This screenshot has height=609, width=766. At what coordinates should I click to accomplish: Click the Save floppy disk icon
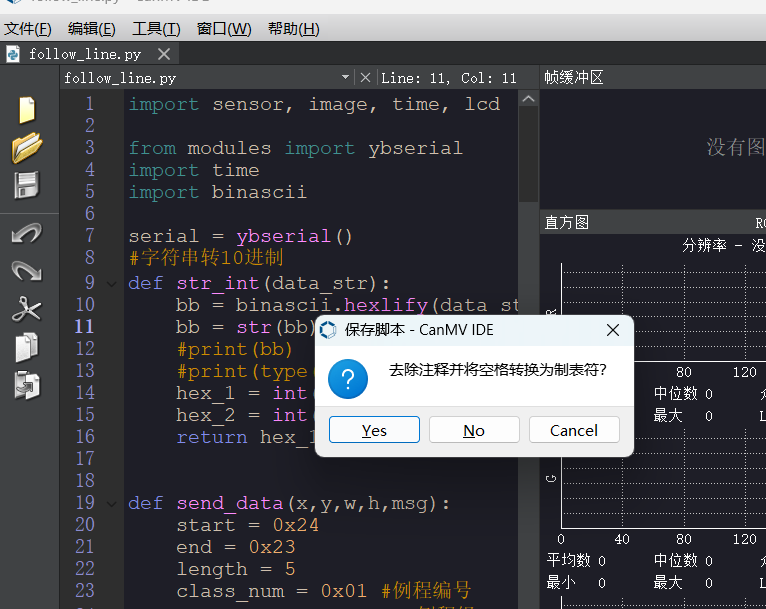[x=26, y=185]
